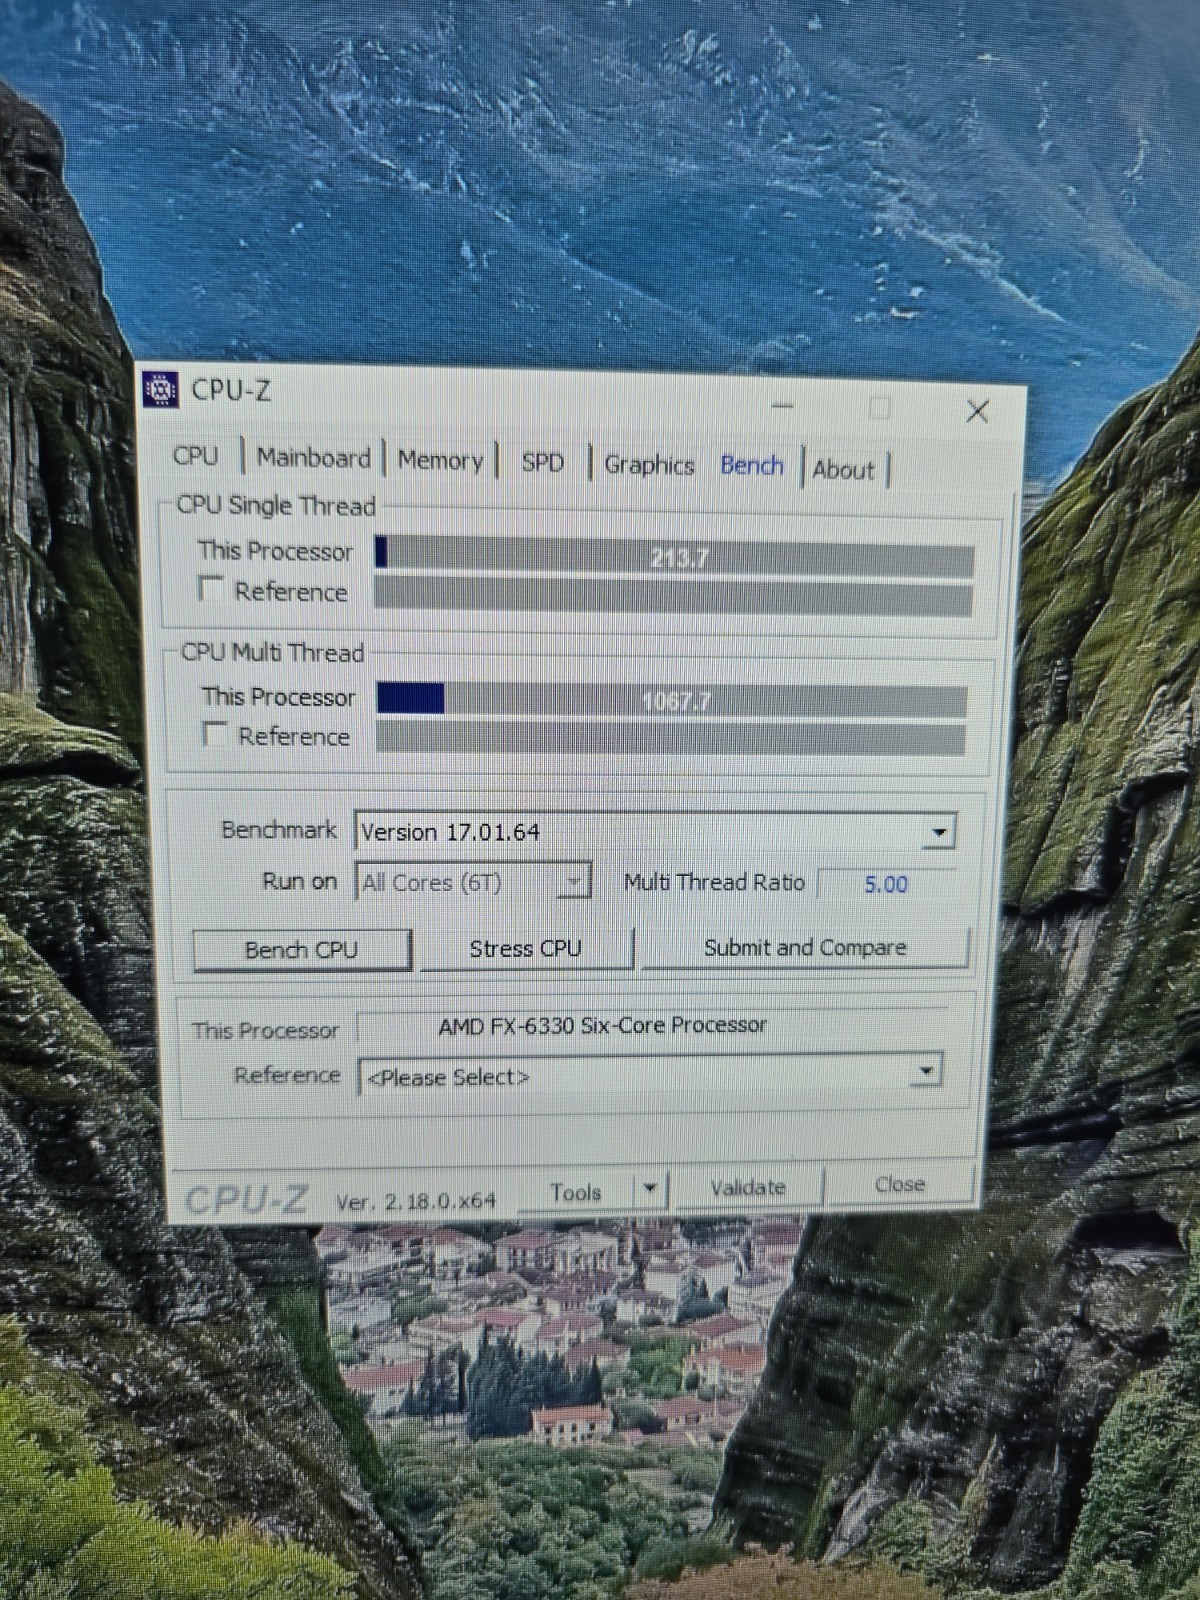Expand the Tools dropdown arrow
This screenshot has height=1600, width=1200.
650,1189
